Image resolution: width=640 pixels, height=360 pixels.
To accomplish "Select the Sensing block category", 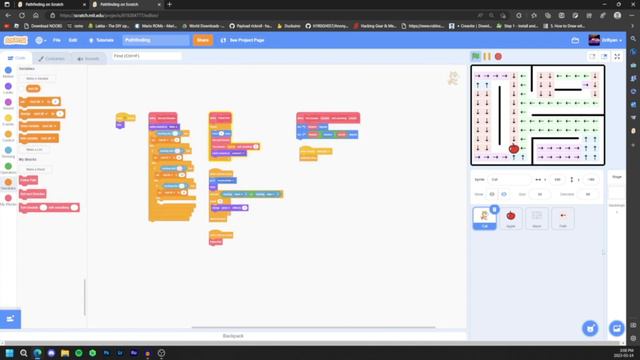I will click(x=8, y=152).
